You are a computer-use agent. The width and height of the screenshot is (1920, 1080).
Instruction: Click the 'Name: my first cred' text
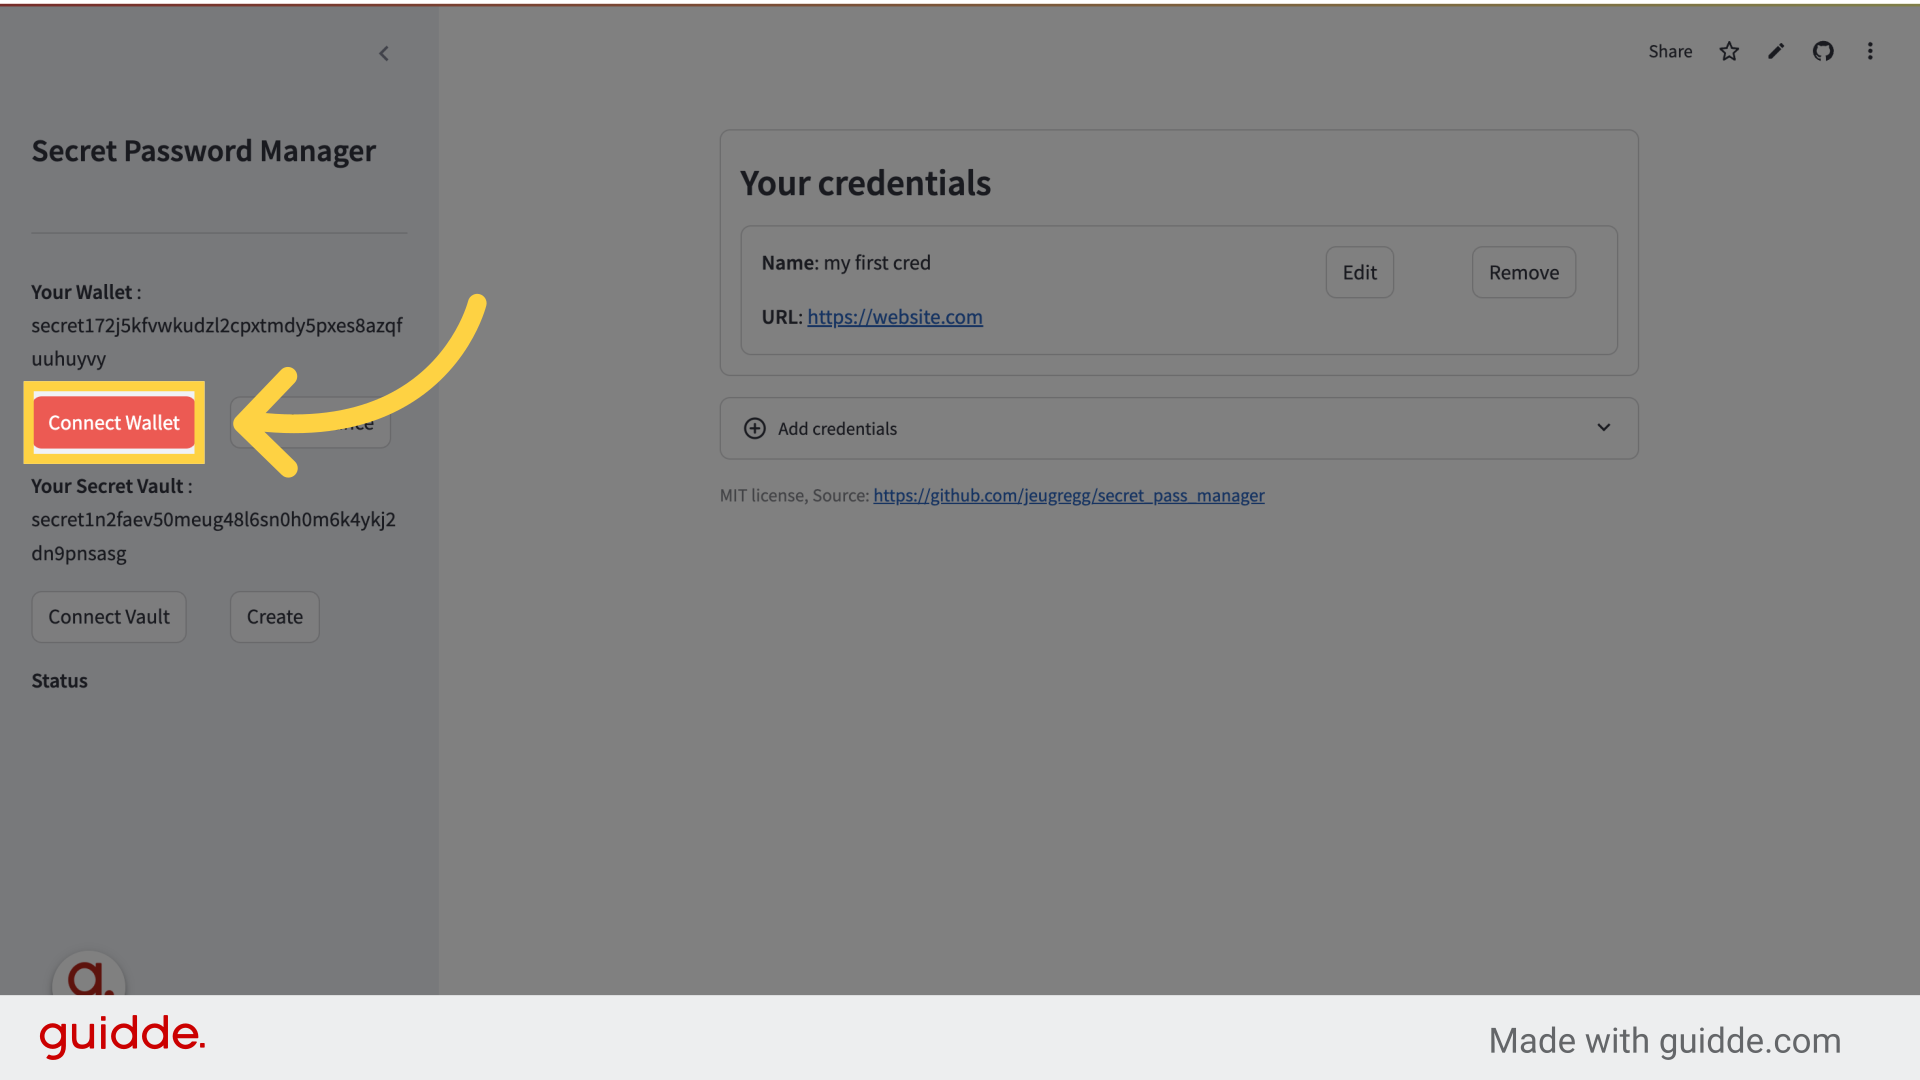[x=846, y=263]
